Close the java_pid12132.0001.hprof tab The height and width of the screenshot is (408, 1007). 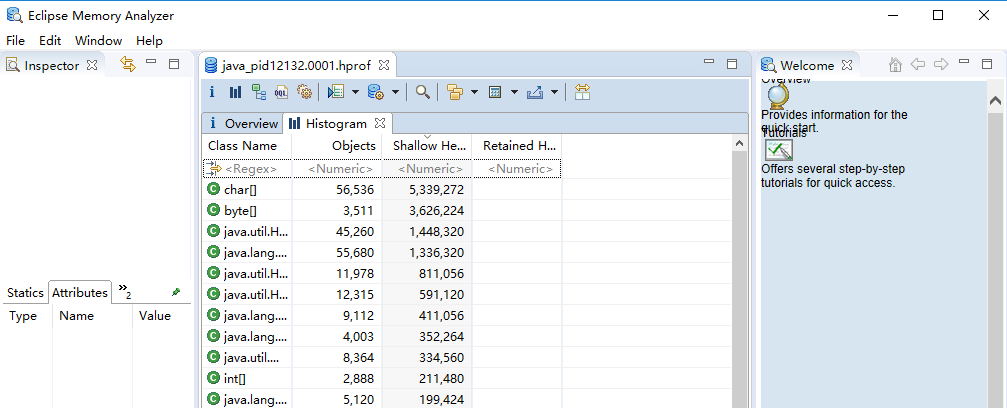point(383,64)
